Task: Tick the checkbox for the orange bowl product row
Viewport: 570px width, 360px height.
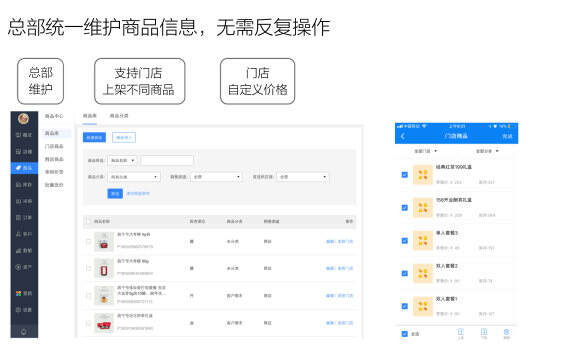Action: pos(88,296)
